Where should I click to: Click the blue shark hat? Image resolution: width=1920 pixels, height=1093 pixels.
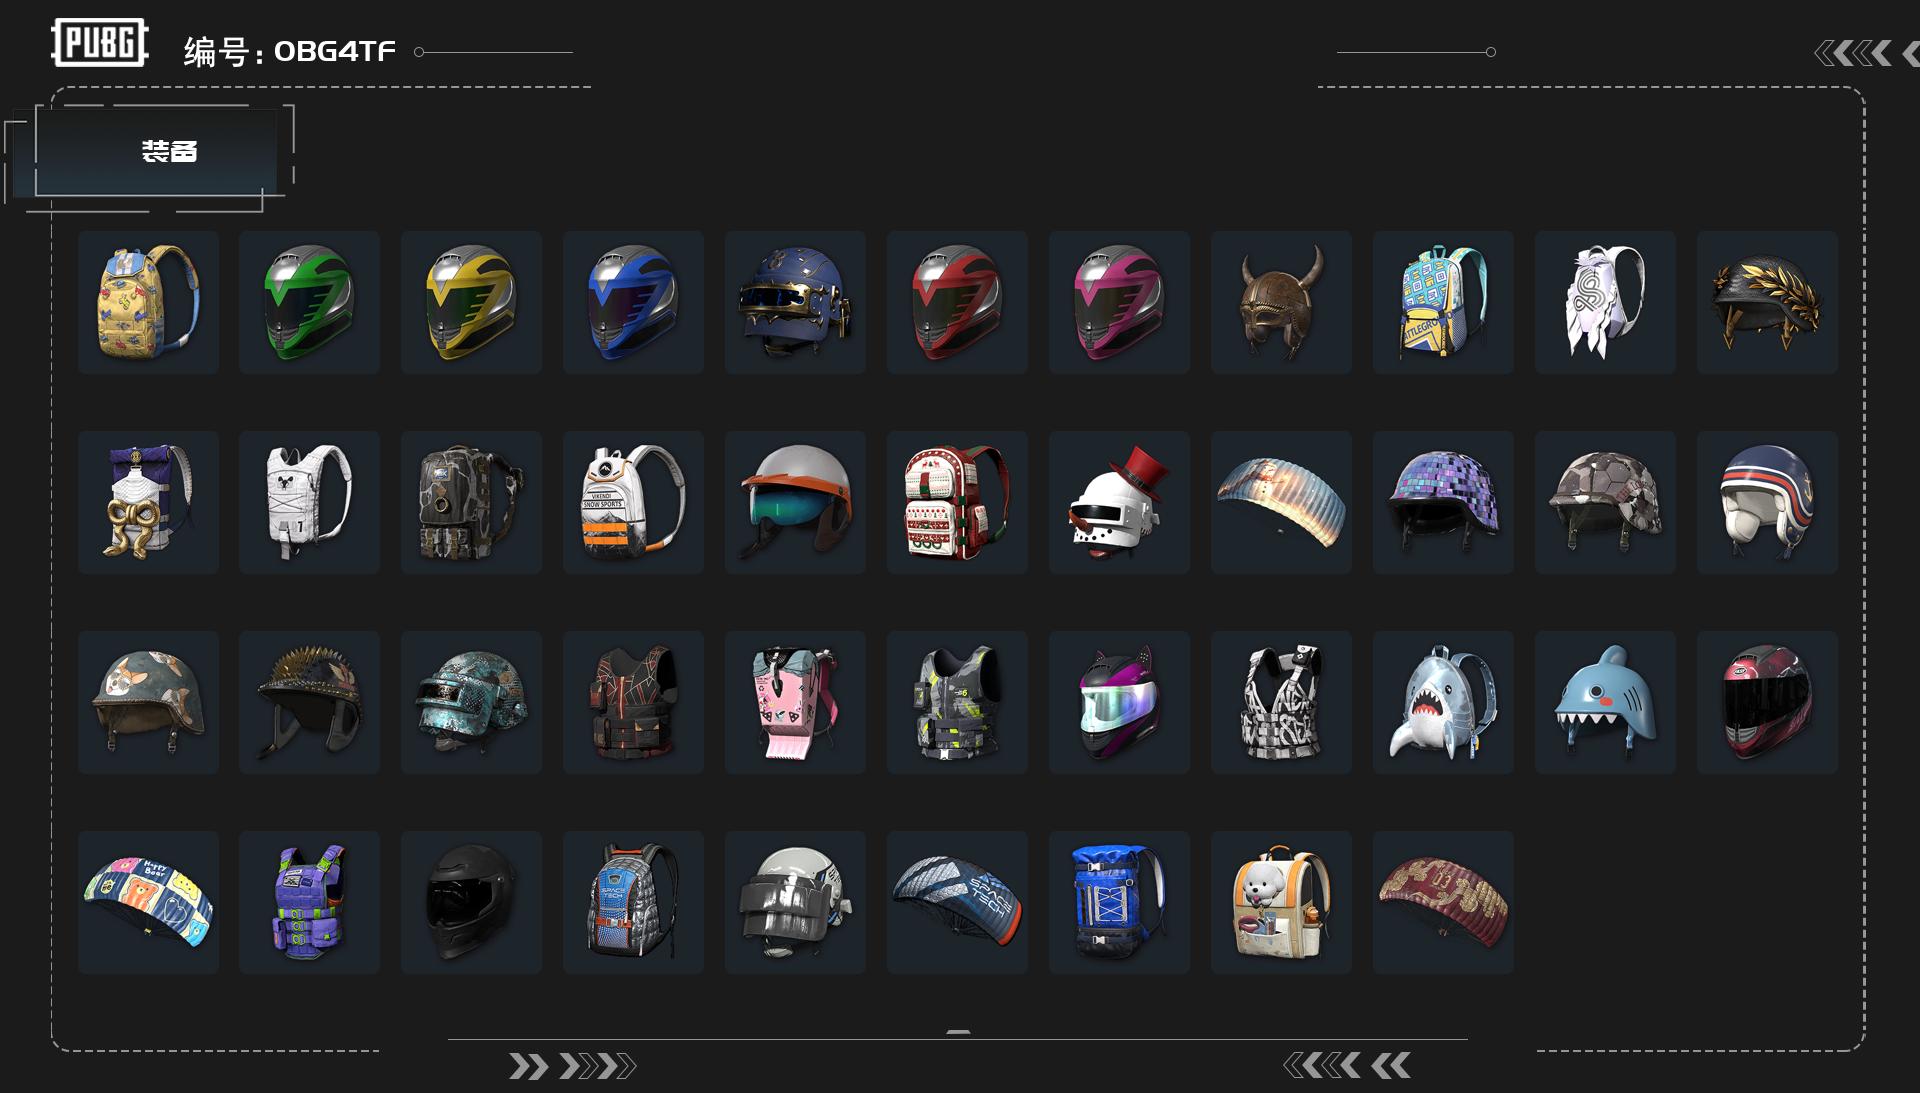[1605, 702]
